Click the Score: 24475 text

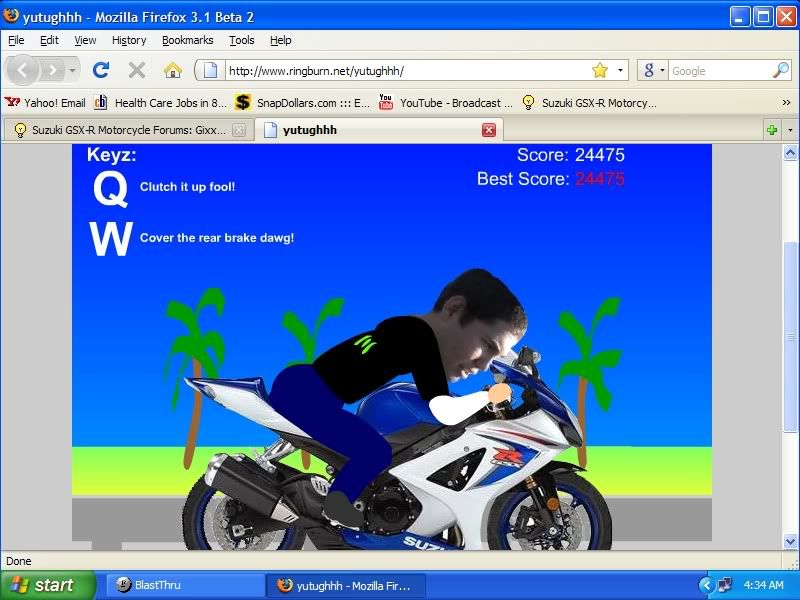pyautogui.click(x=571, y=155)
